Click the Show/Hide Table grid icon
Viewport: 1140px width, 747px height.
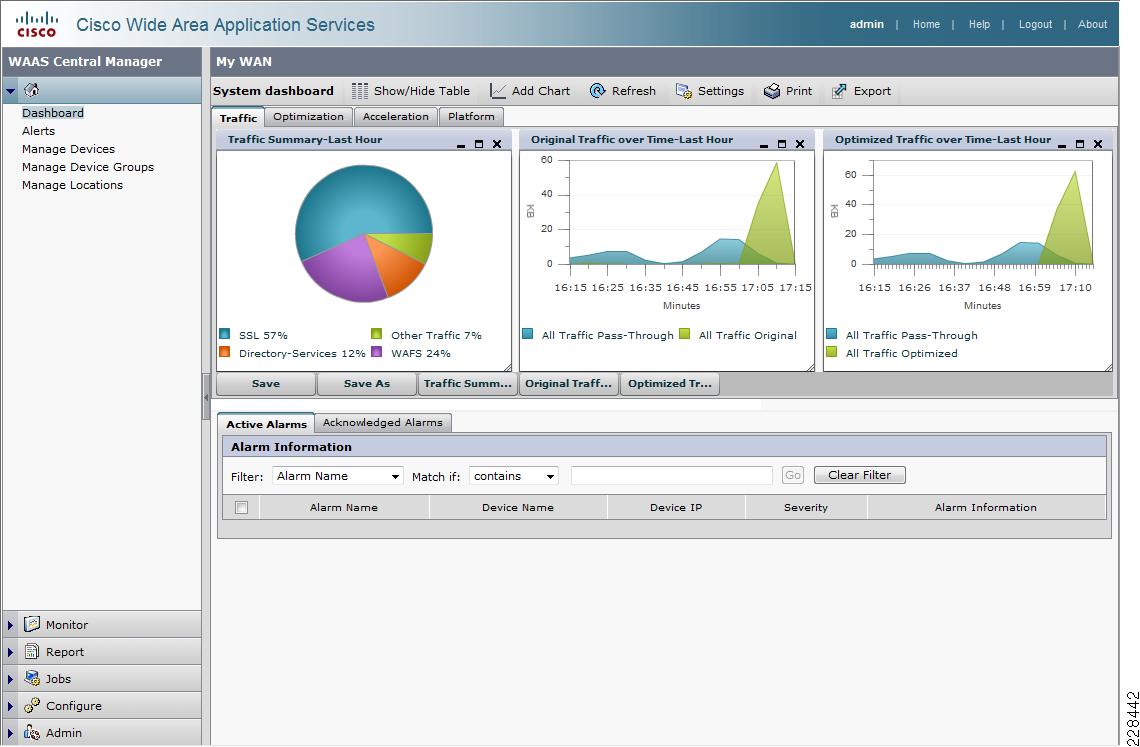coord(360,91)
